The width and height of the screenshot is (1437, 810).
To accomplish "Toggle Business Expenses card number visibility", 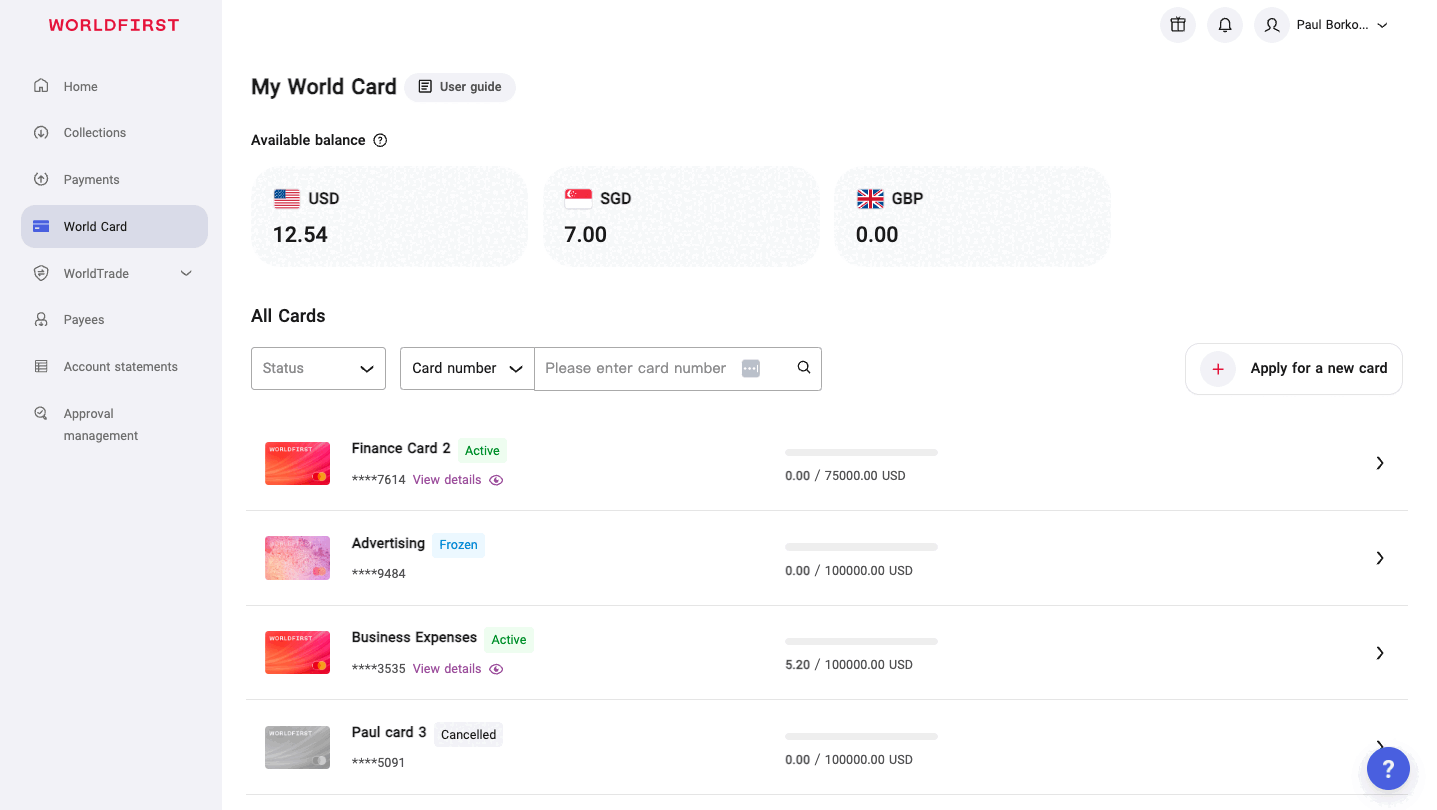I will pos(496,669).
